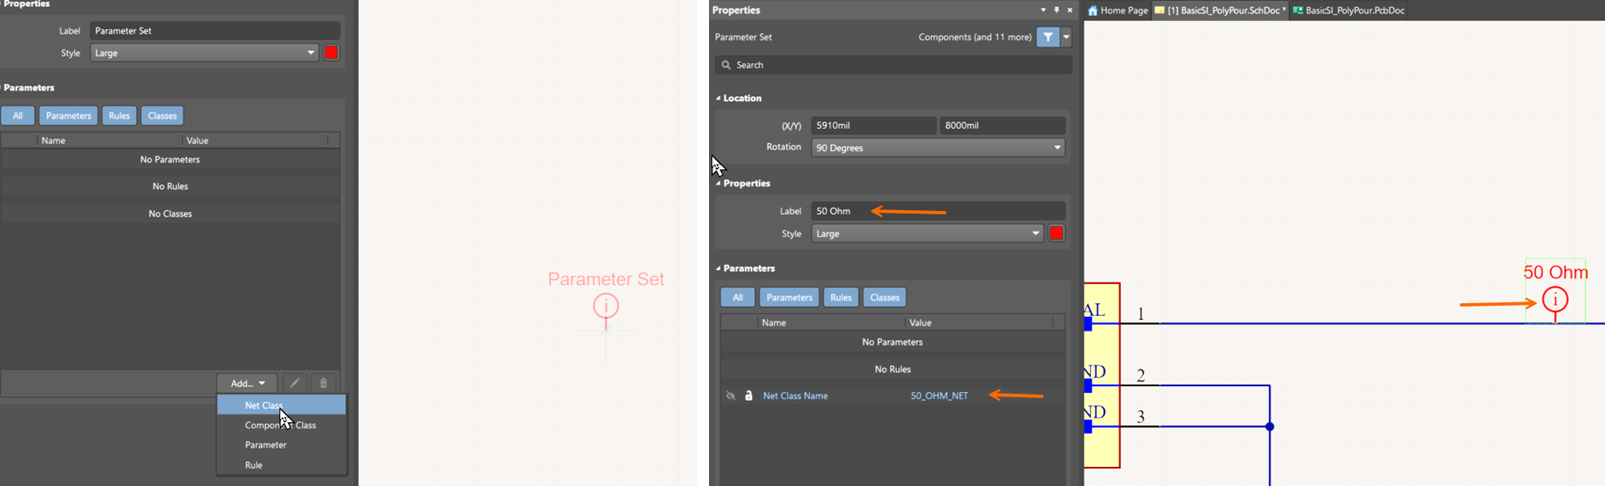1605x486 pixels.
Task: Collapse the right panel Properties section
Action: coord(718,183)
